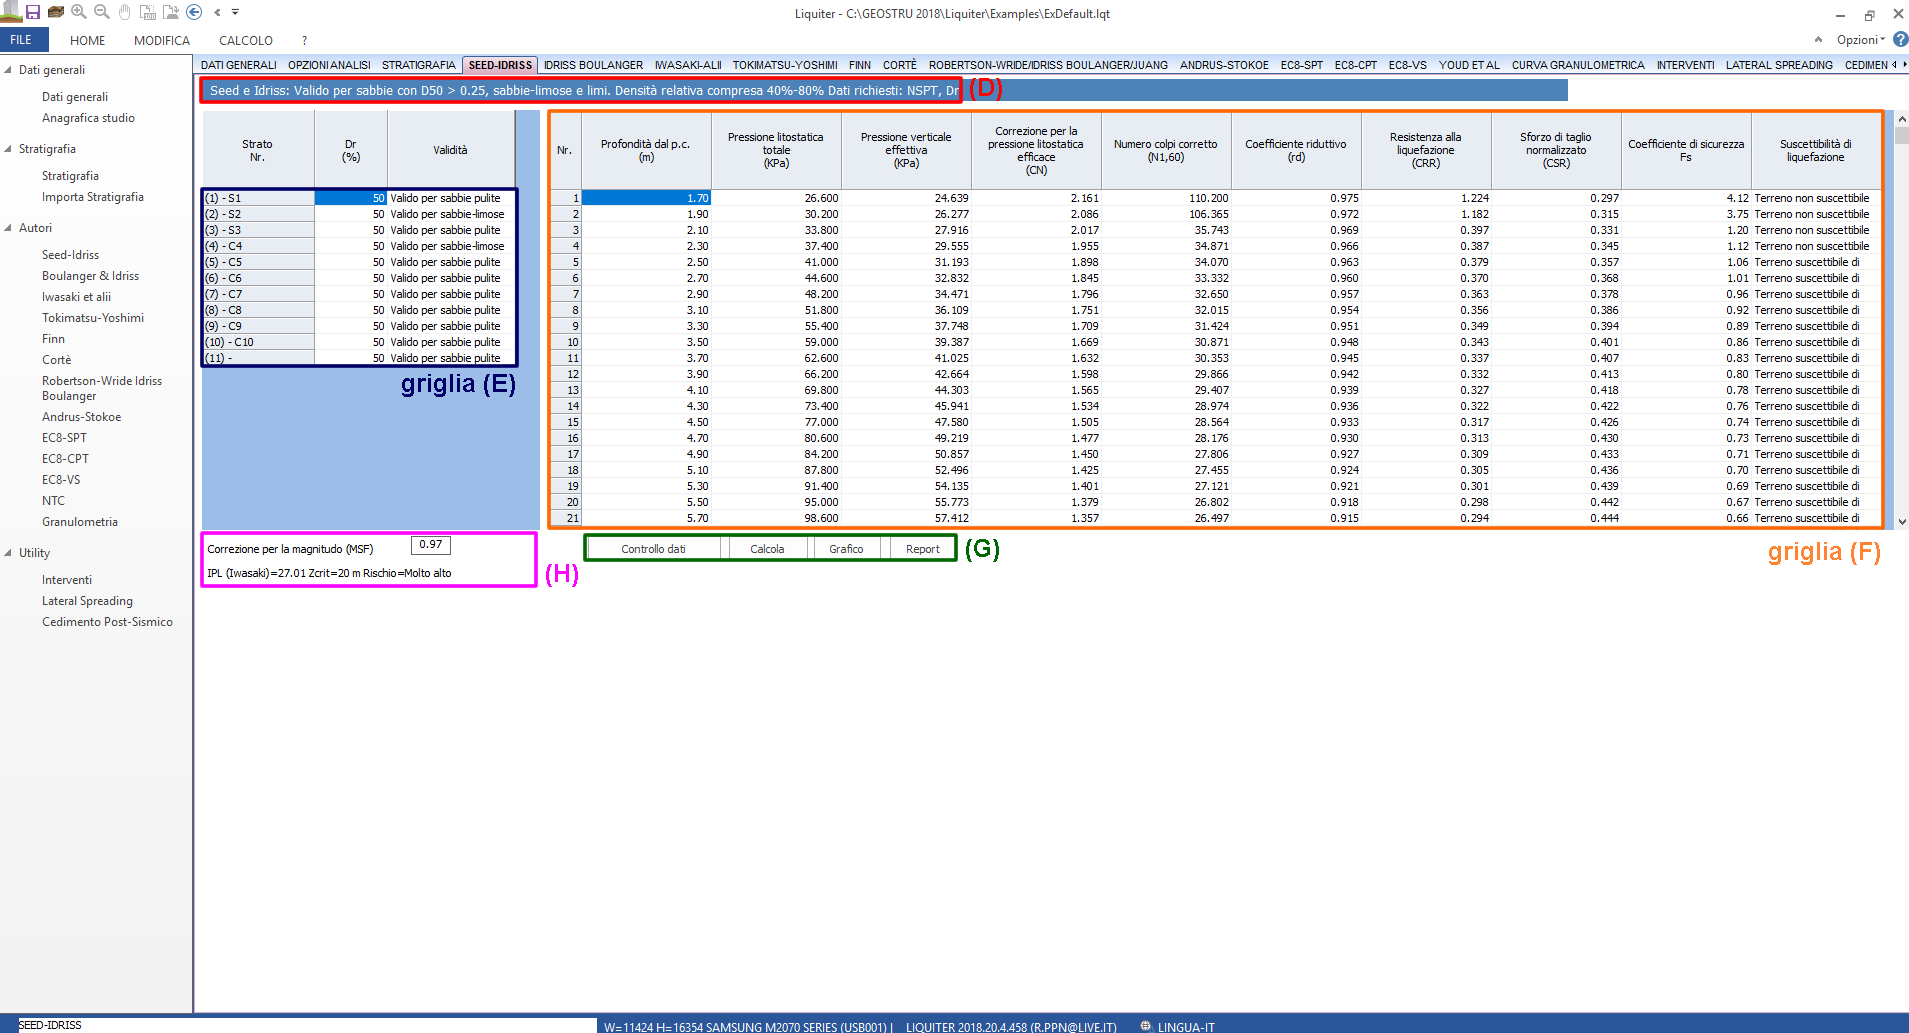
Task: Click the results grid scroll down arrow
Action: point(1901,521)
